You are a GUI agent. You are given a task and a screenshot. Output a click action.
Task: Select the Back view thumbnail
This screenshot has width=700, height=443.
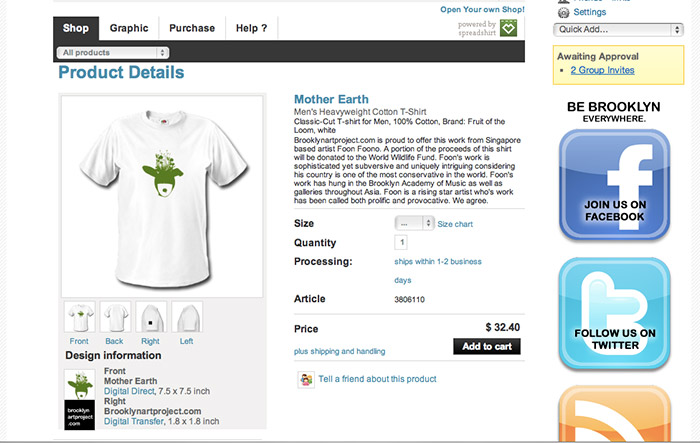click(x=115, y=318)
